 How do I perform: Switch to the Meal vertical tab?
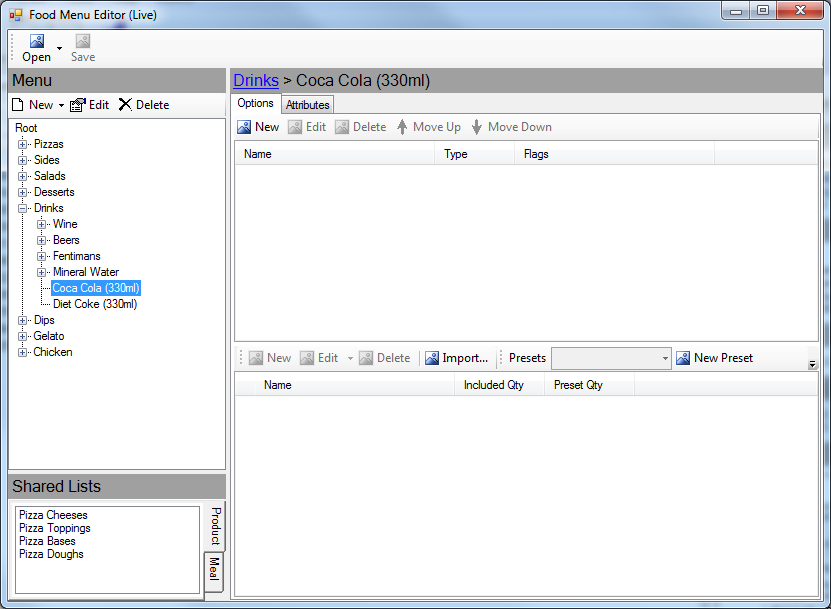(213, 570)
